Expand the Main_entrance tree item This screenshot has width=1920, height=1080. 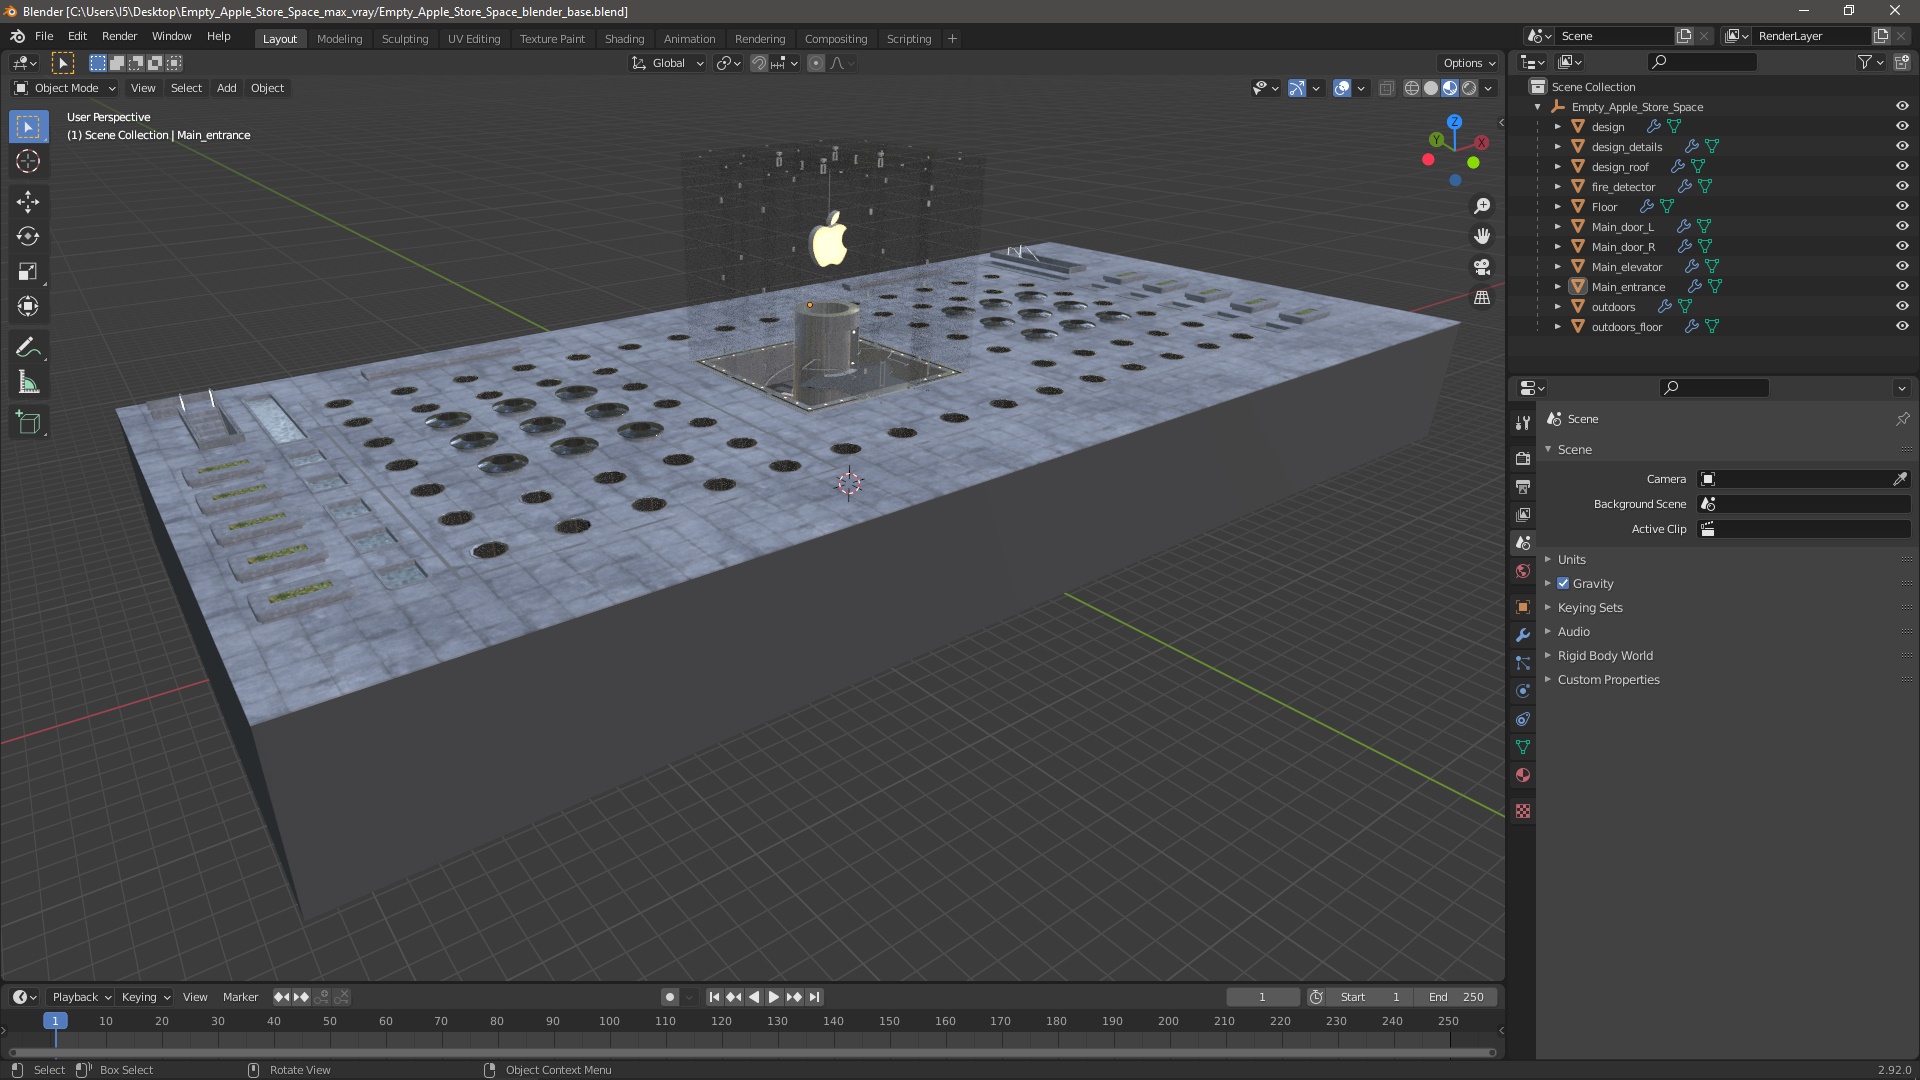(1557, 286)
